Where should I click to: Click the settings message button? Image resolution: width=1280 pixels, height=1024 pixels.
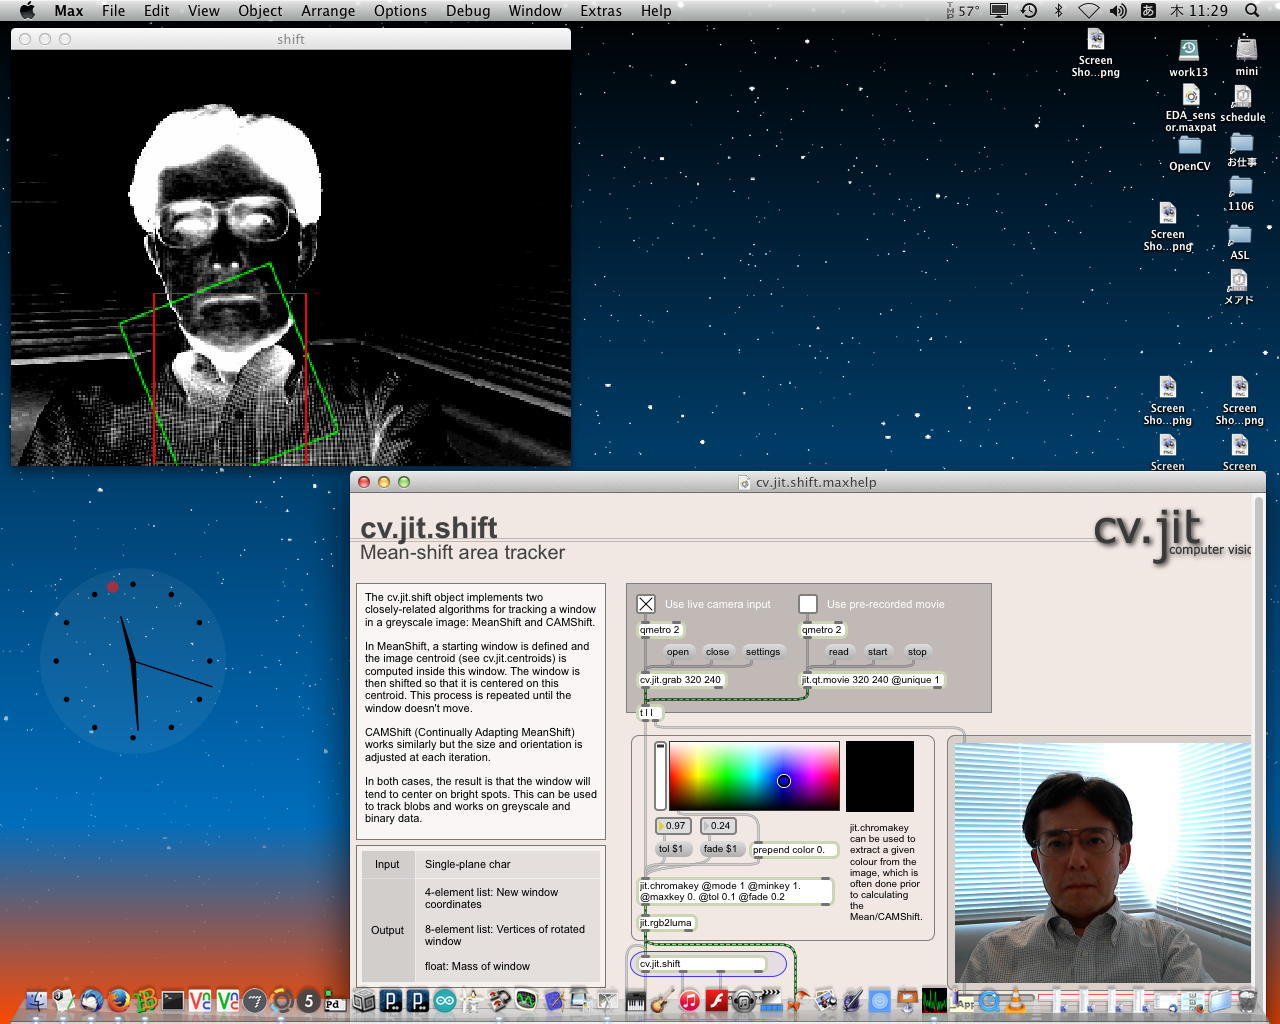click(762, 652)
